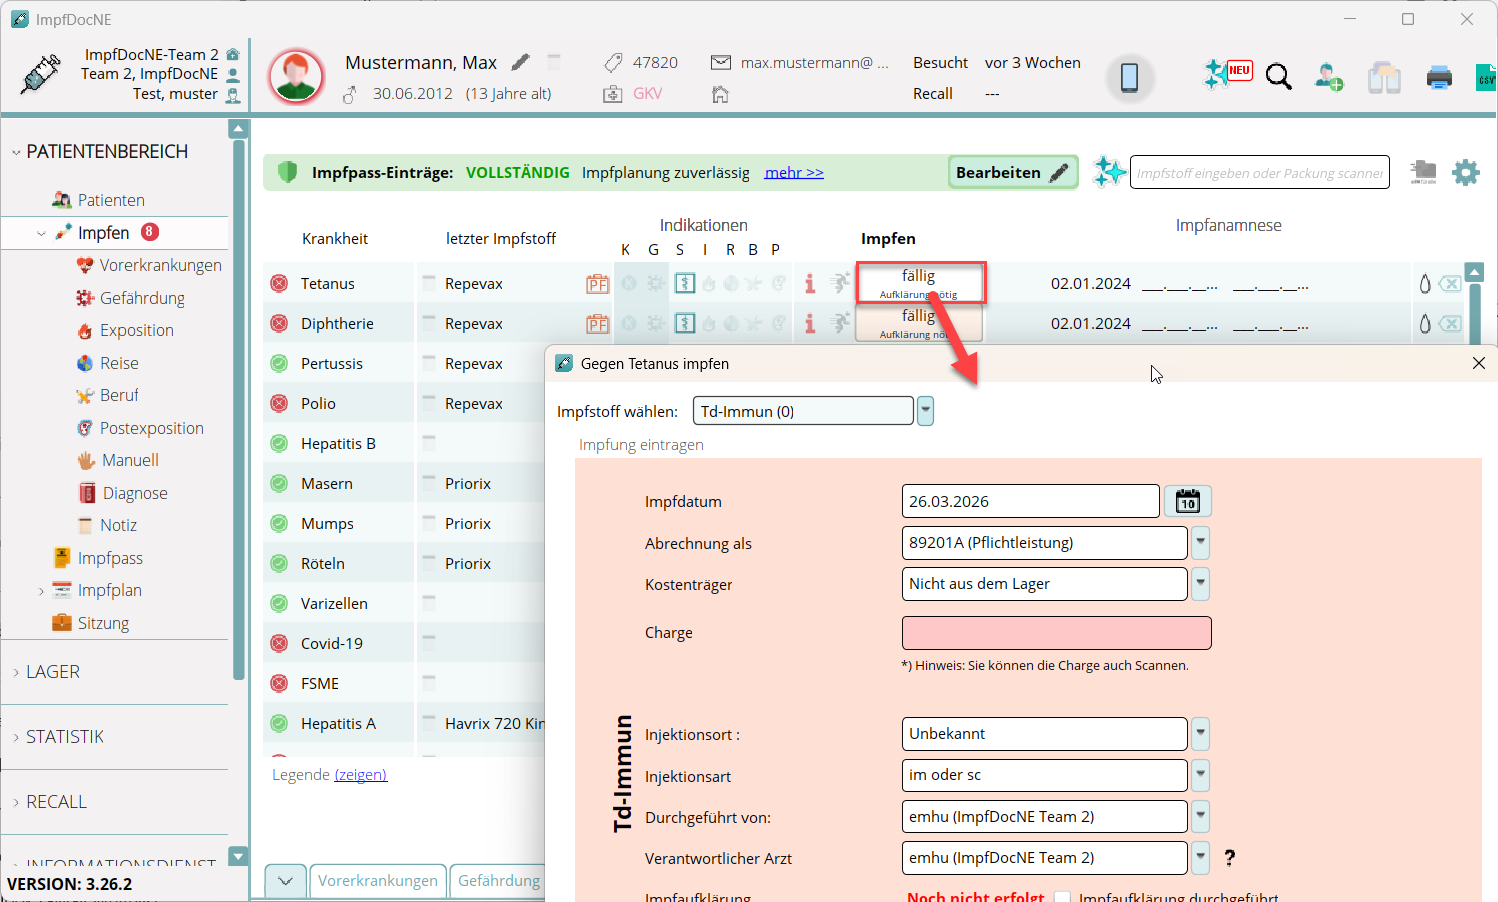This screenshot has width=1498, height=902.
Task: Open the calendar picker next to Impfdatum
Action: point(1187,501)
